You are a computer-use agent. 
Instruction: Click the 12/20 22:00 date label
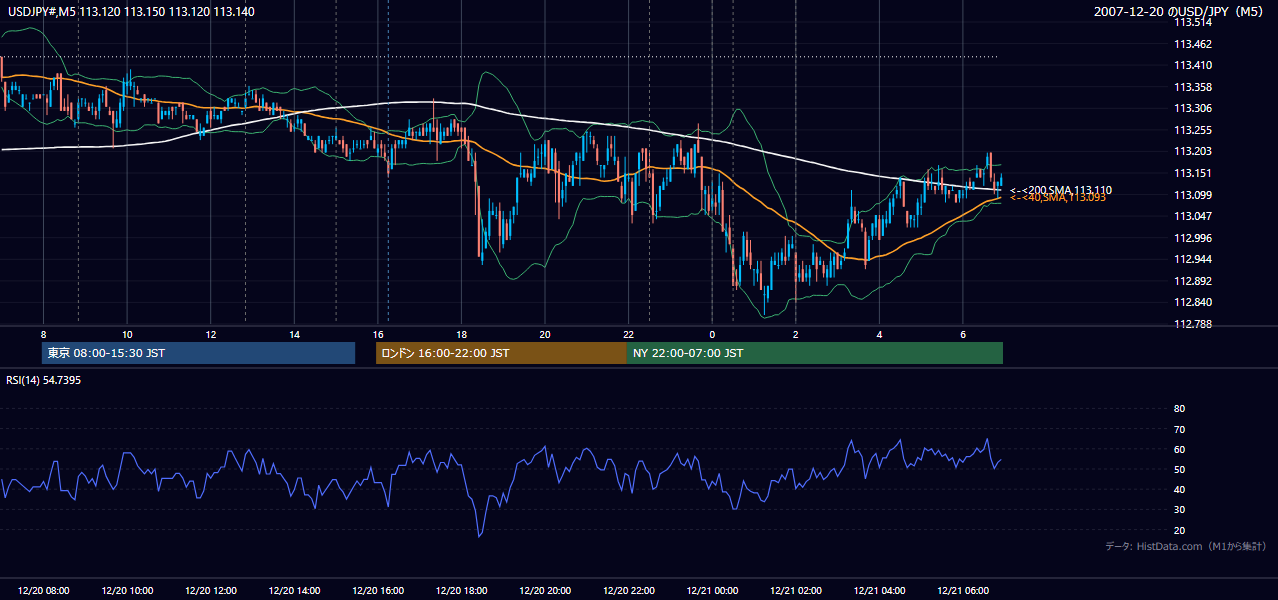(628, 591)
